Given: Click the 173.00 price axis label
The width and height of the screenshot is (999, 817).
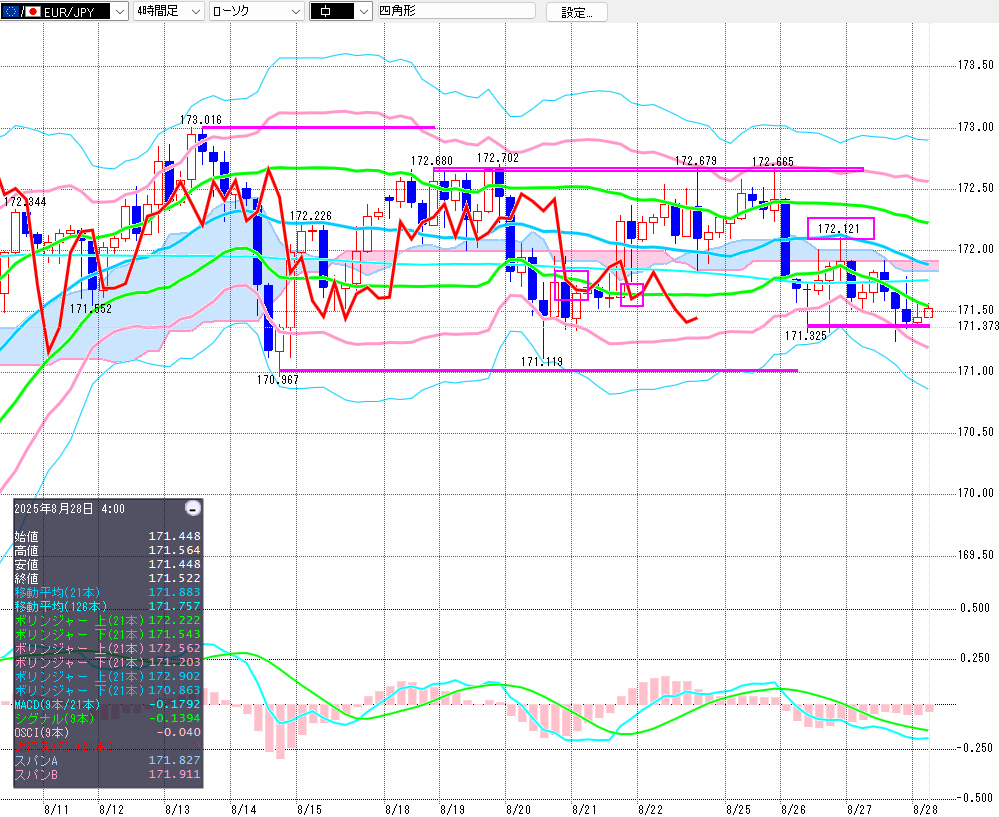Looking at the screenshot, I should point(975,127).
